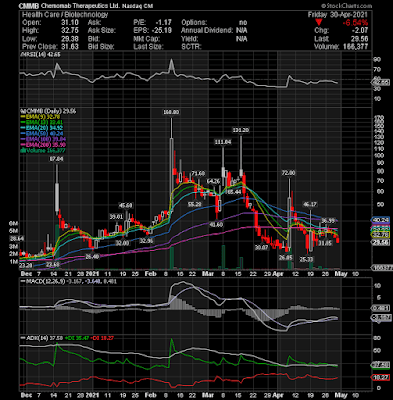
Task: Click the -6.54% percent change
Action: (x=355, y=23)
